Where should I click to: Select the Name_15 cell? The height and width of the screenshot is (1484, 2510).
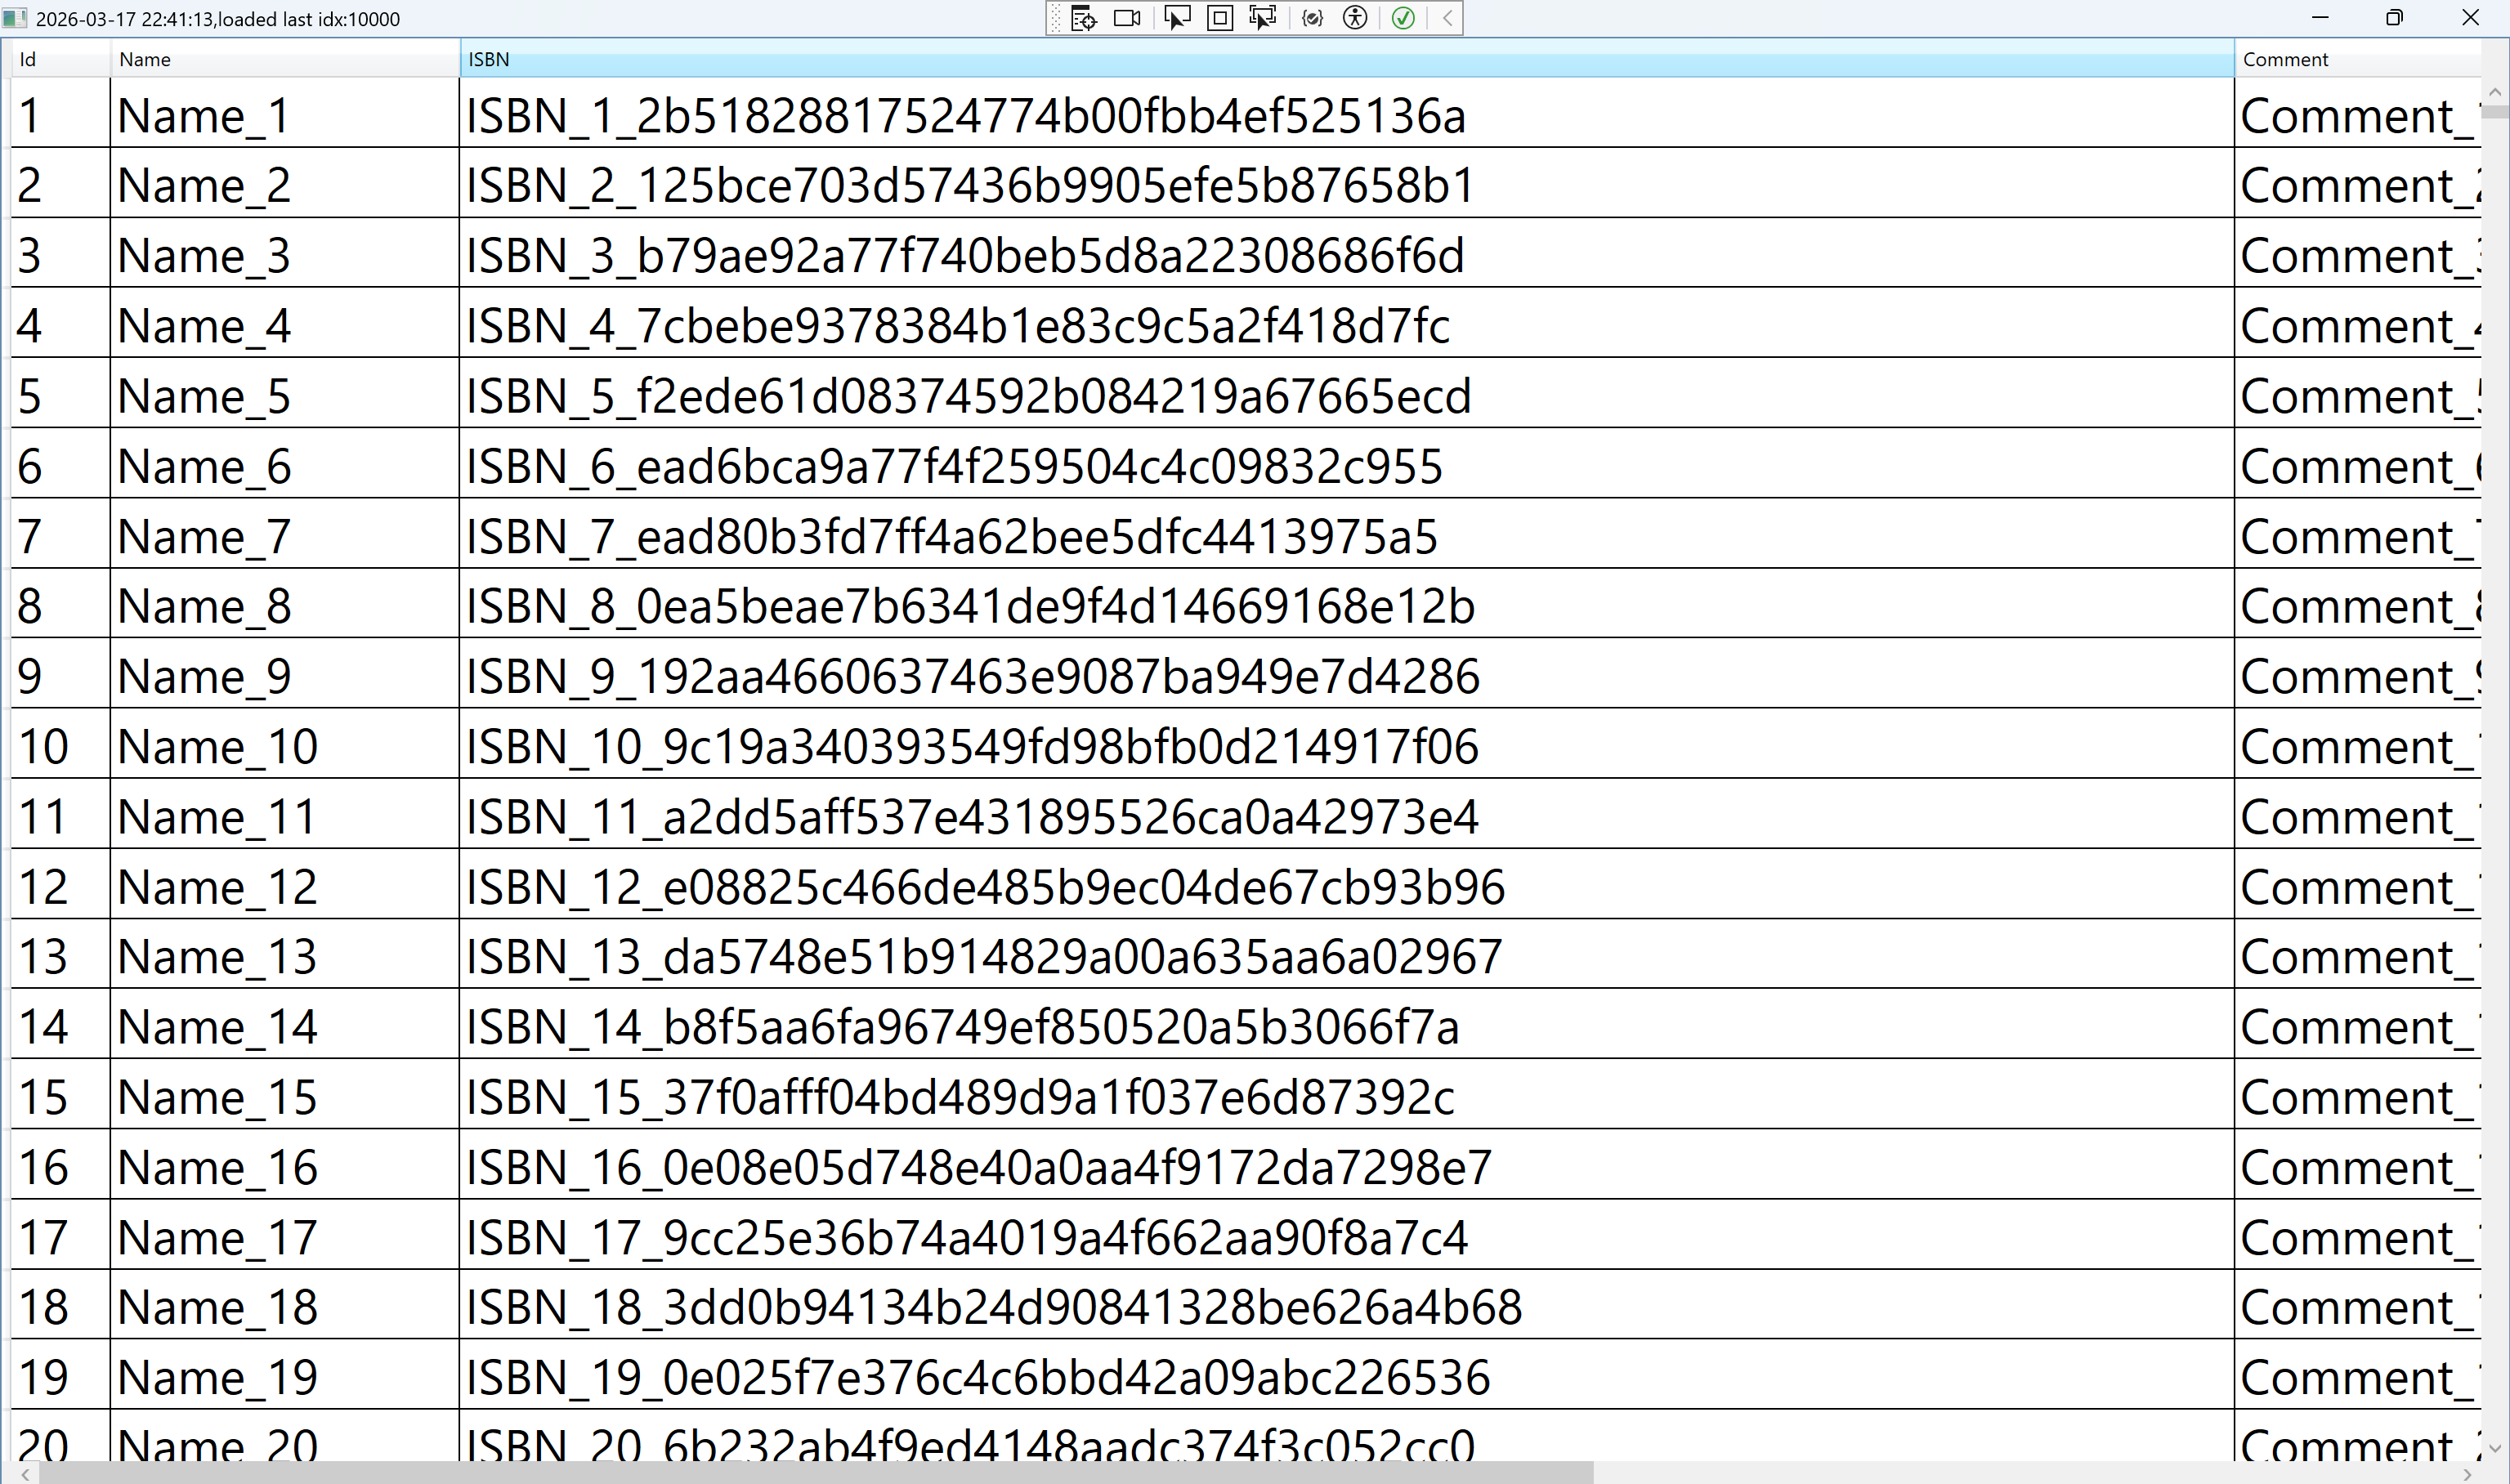(x=285, y=1094)
